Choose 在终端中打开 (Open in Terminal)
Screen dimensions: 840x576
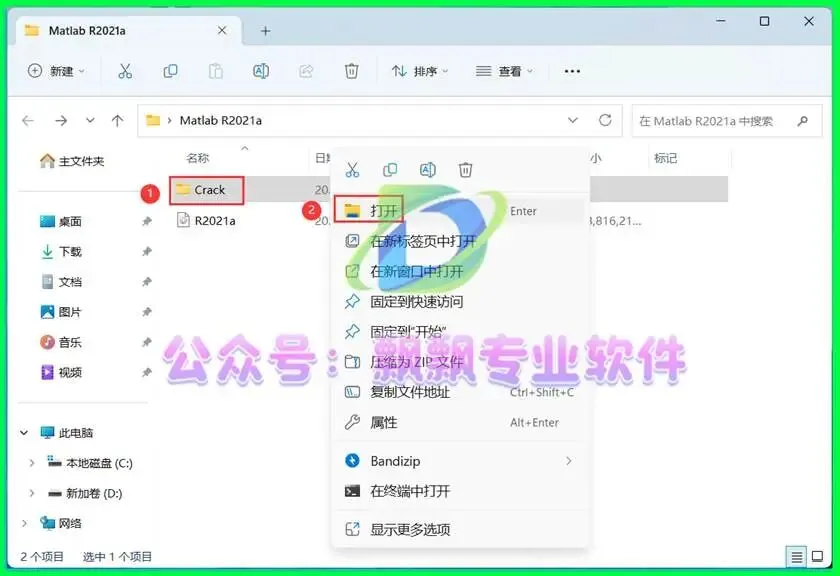point(460,491)
